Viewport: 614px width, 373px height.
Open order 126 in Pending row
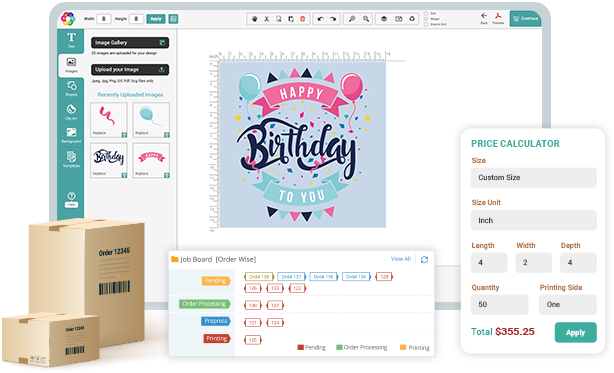pos(253,288)
